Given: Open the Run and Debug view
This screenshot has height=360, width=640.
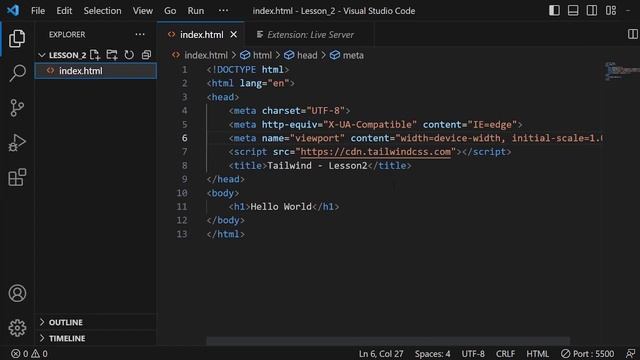Looking at the screenshot, I should pos(17,142).
